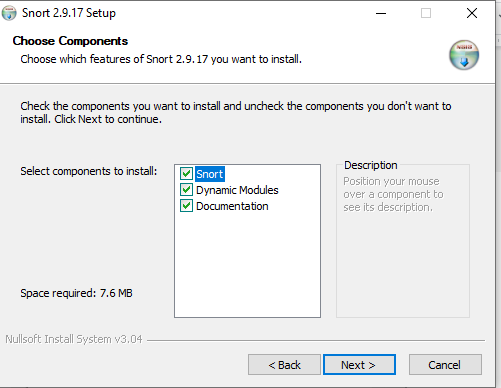Minimize the Snort Setup window
Screen dimensions: 501x388
click(381, 13)
